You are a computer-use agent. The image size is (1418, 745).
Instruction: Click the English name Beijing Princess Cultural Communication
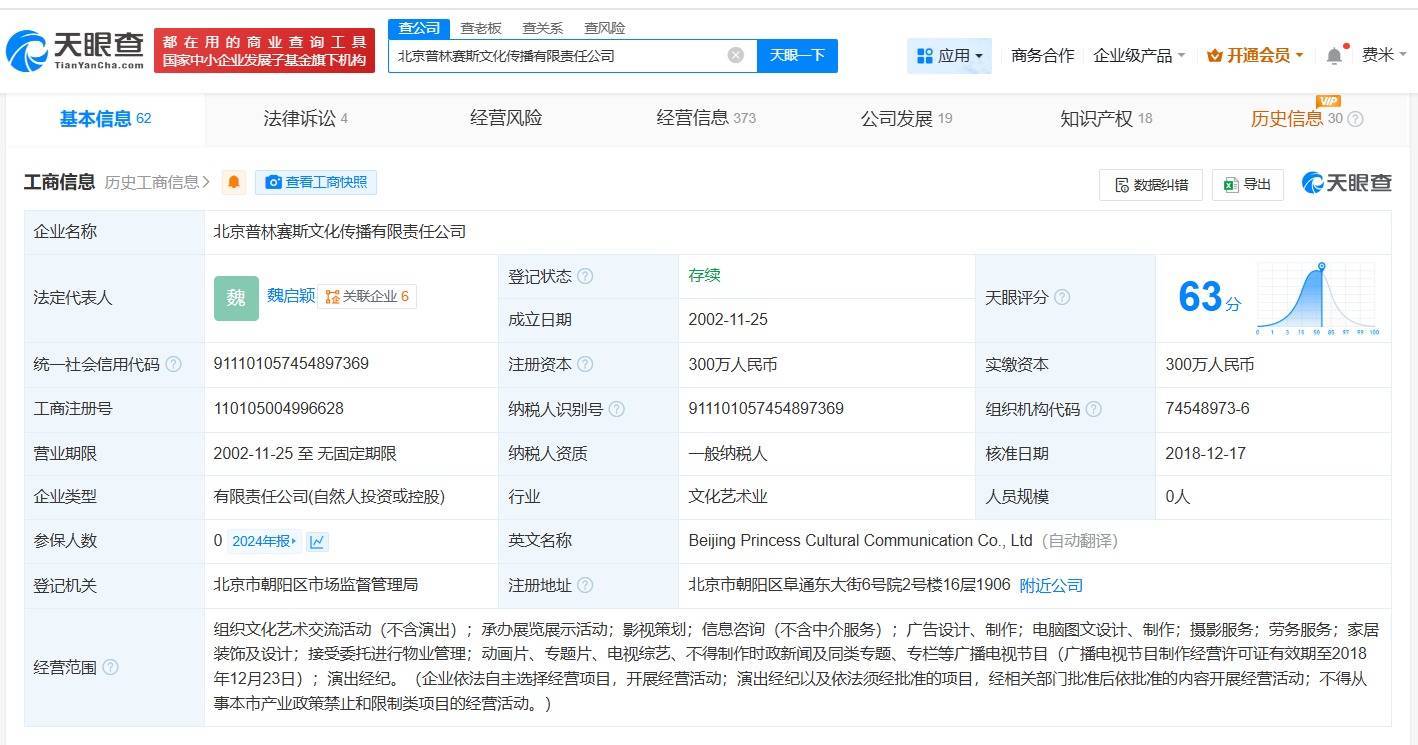tap(860, 541)
